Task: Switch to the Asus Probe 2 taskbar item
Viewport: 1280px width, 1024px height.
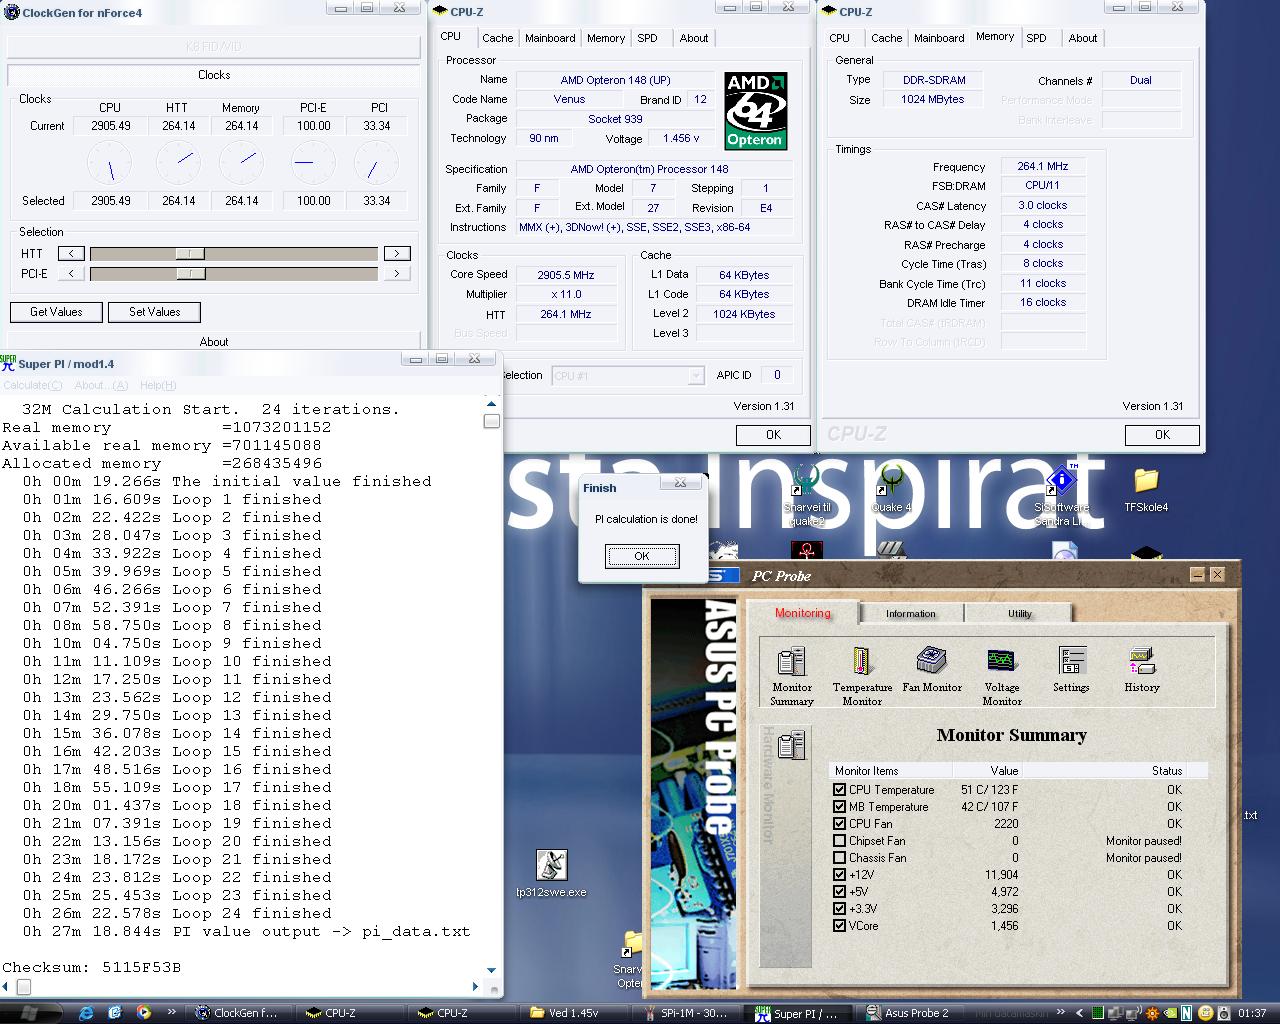Action: pos(911,1013)
